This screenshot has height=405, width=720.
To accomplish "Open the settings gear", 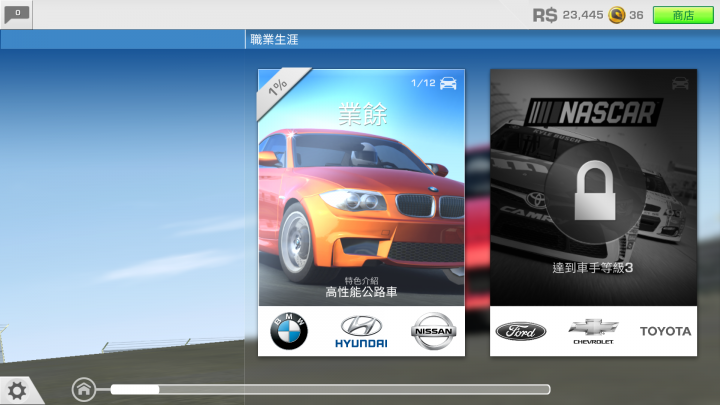I will [17, 391].
